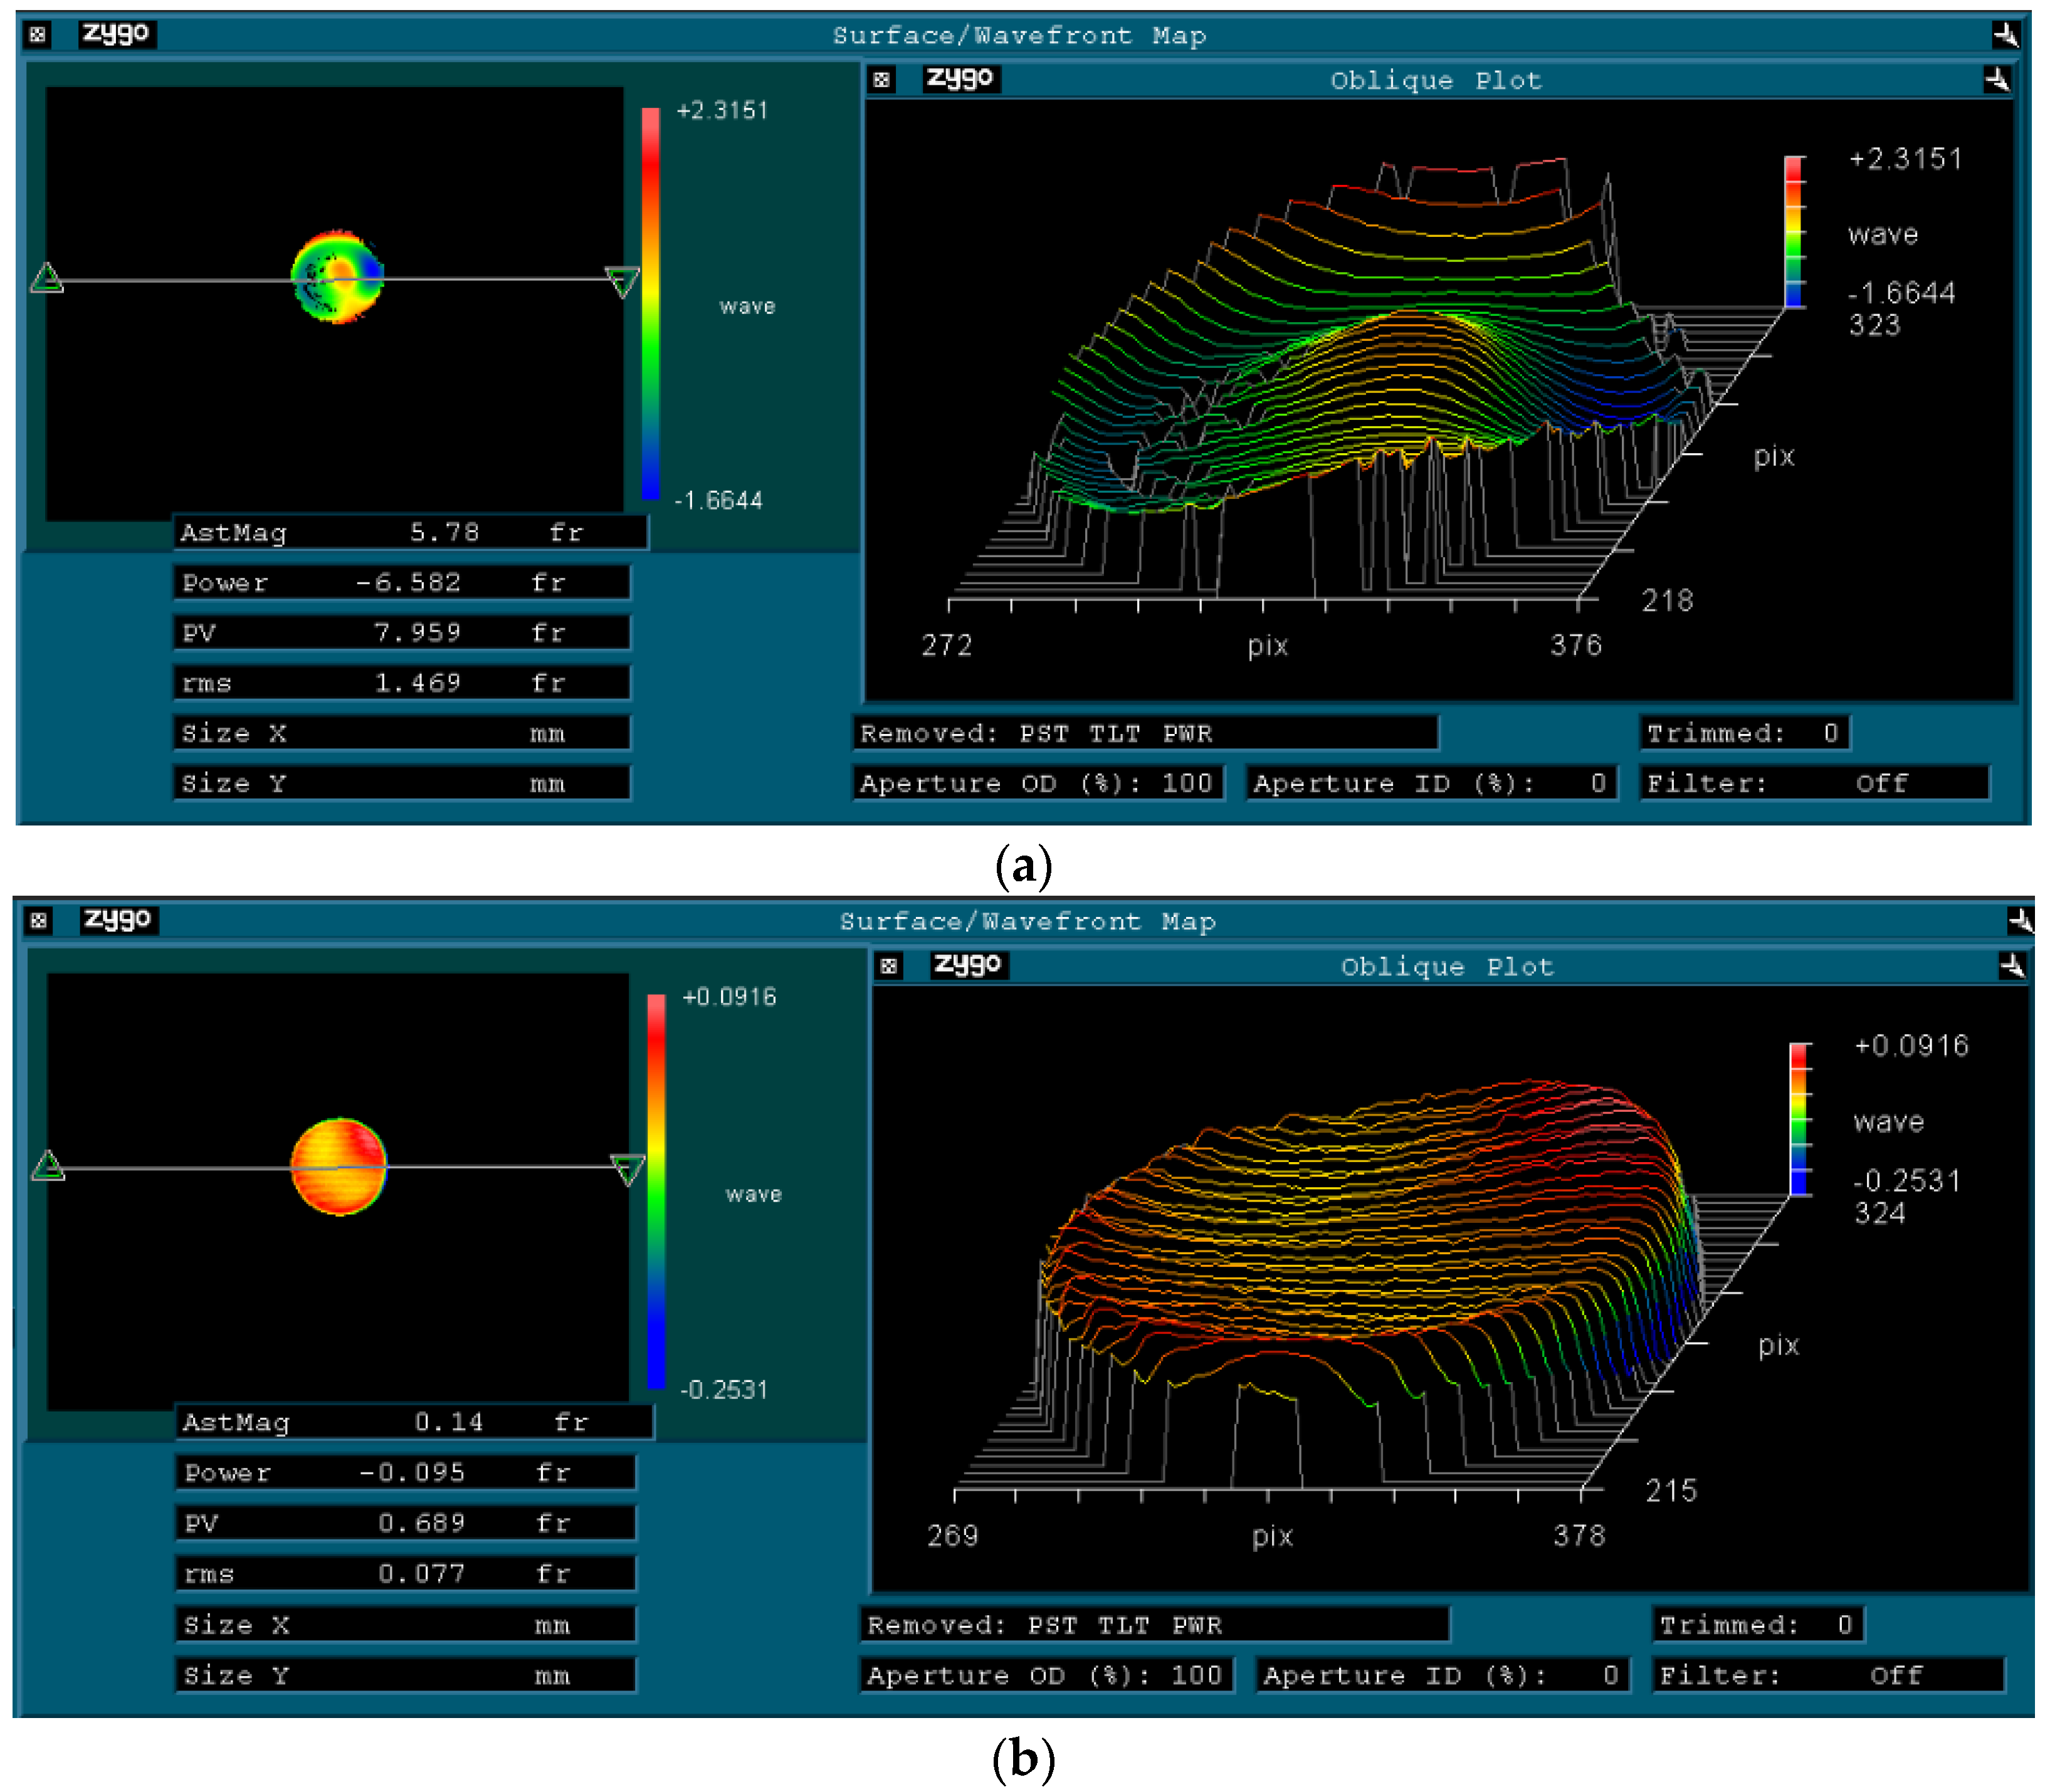Click the filled-plot color scale from +2.3151 to -1.6644
The width and height of the screenshot is (2045, 1792).
[x=650, y=303]
